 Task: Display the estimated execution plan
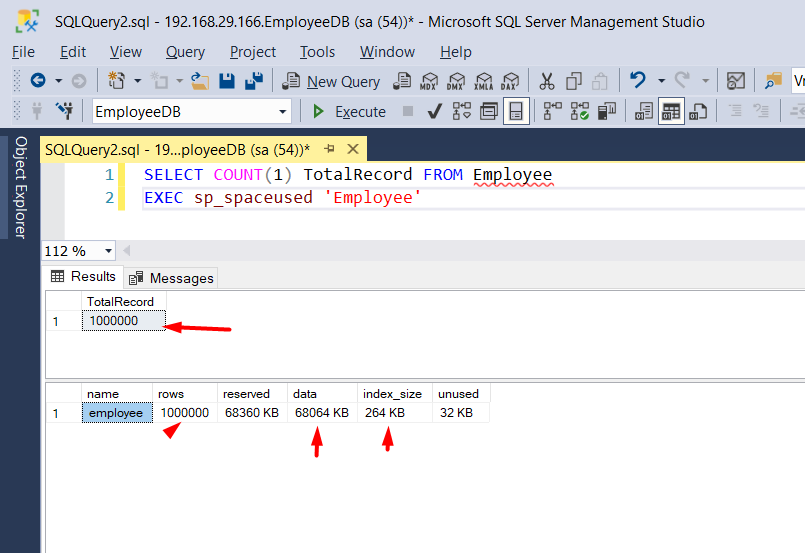(x=462, y=111)
